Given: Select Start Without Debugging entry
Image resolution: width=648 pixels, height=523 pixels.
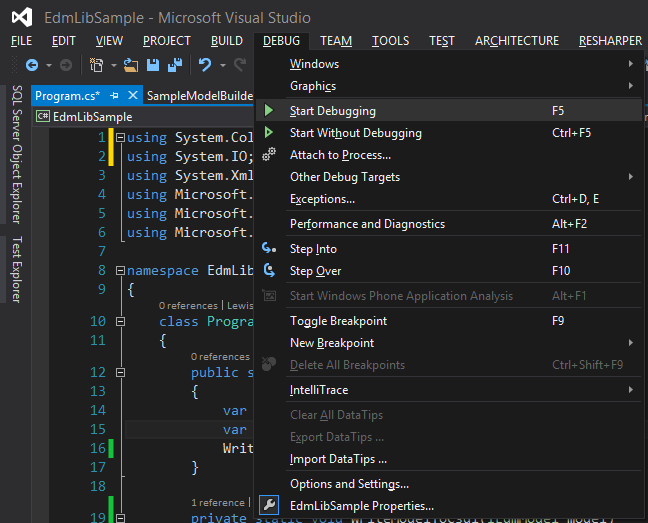Looking at the screenshot, I should (x=449, y=133).
